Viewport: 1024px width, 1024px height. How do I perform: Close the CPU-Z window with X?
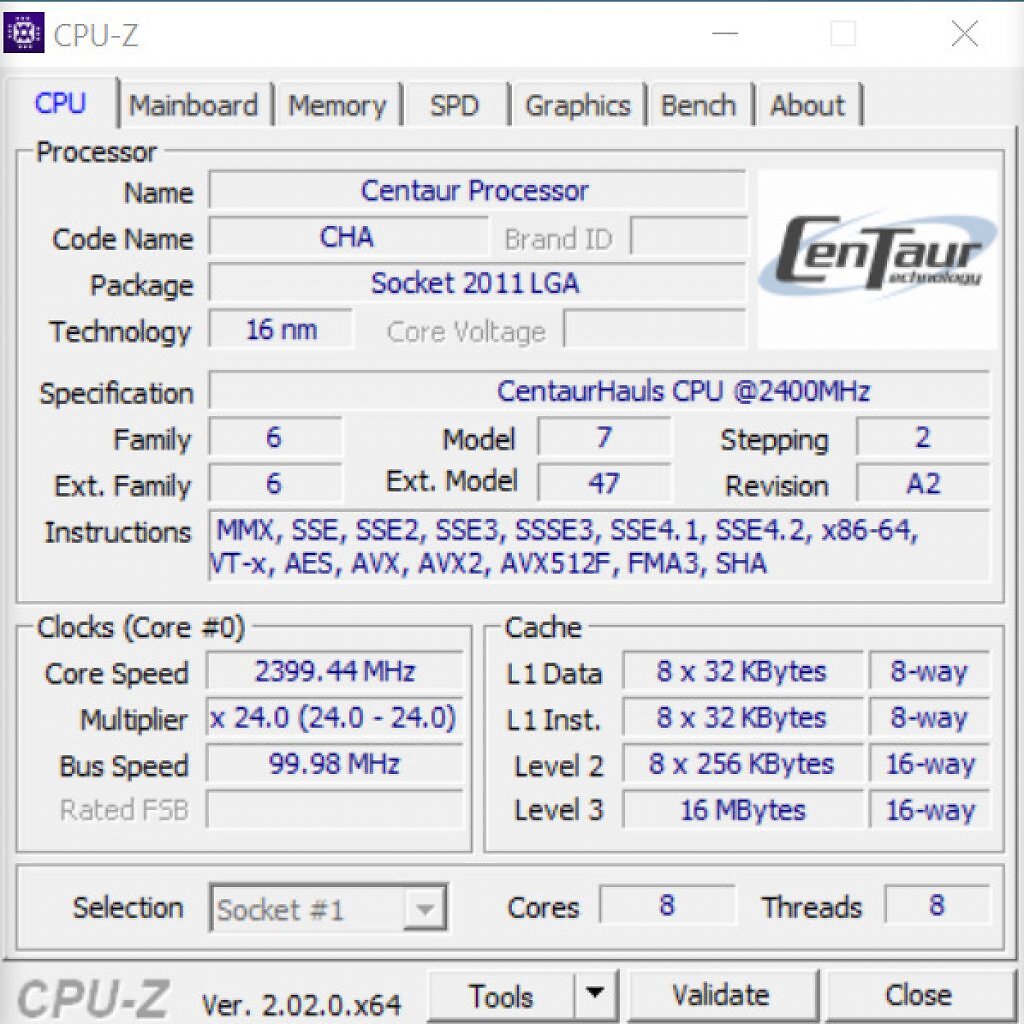point(965,33)
